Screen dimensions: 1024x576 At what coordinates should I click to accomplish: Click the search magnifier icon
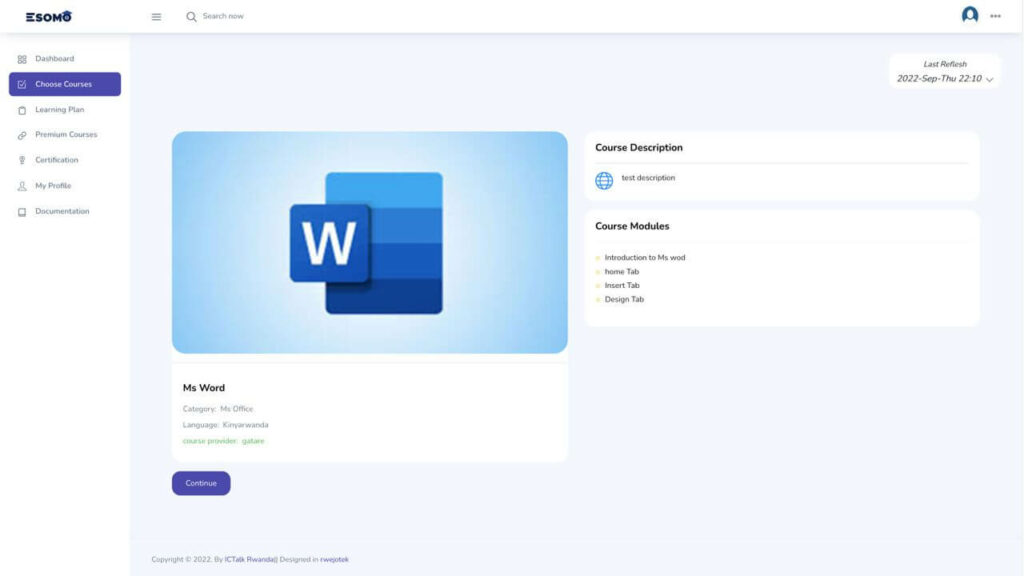pyautogui.click(x=191, y=16)
